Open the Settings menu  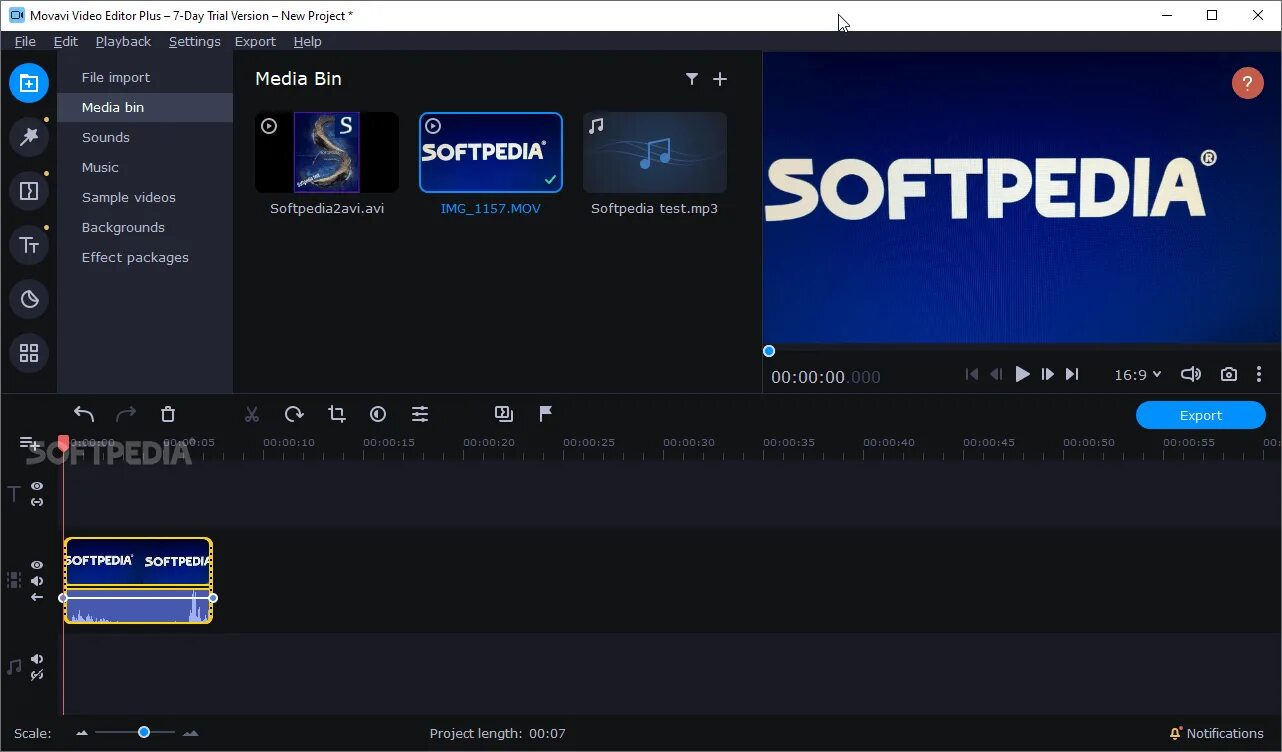(194, 41)
